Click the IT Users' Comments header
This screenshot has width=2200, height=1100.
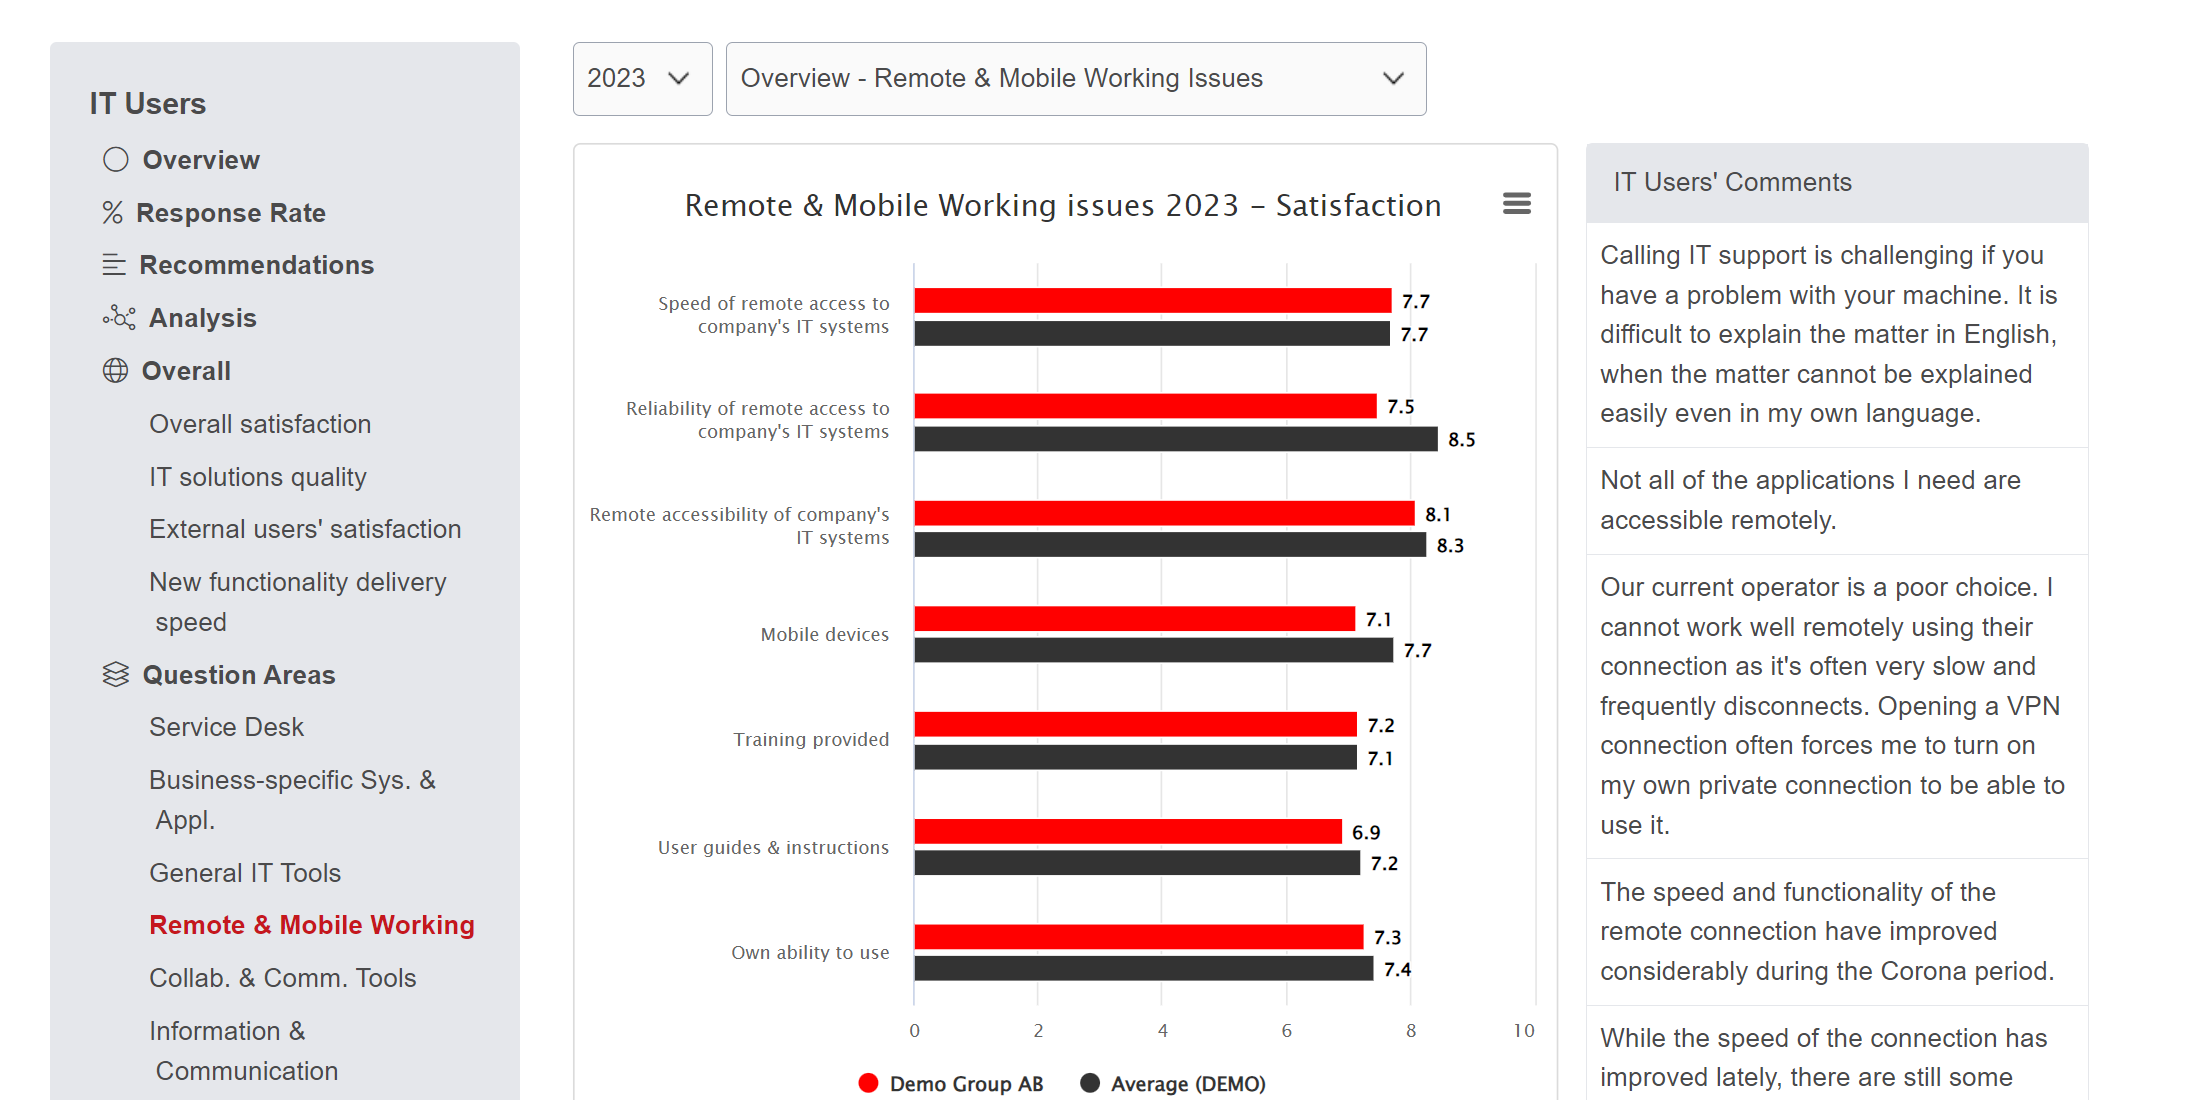[x=1837, y=182]
